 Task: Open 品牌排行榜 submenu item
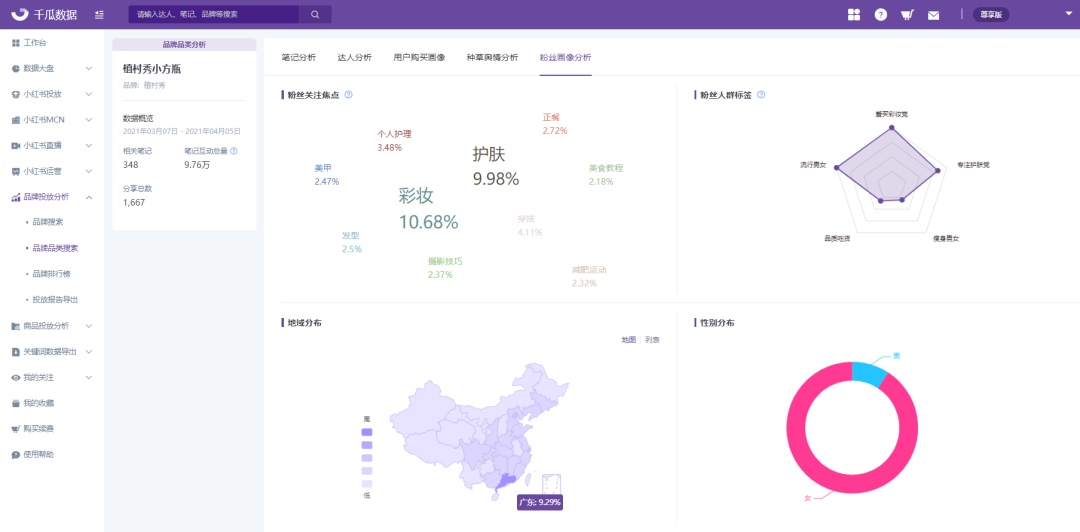point(51,274)
